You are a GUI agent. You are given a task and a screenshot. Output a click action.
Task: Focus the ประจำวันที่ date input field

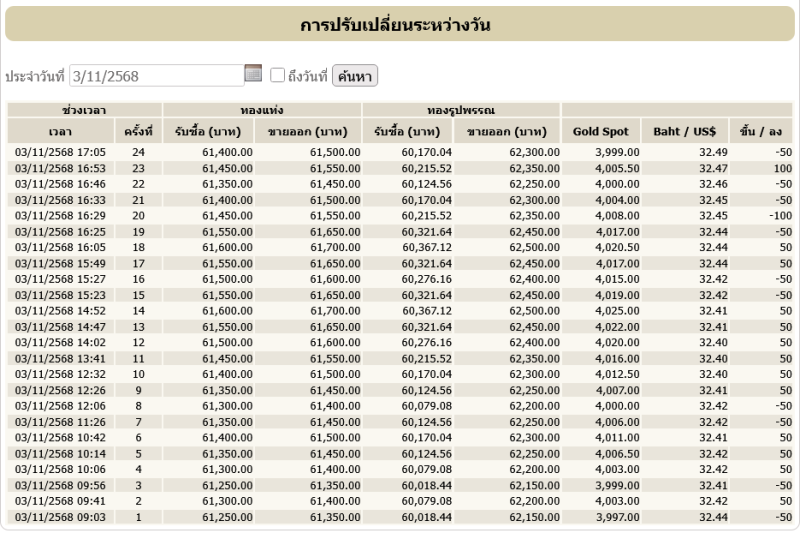pos(155,75)
